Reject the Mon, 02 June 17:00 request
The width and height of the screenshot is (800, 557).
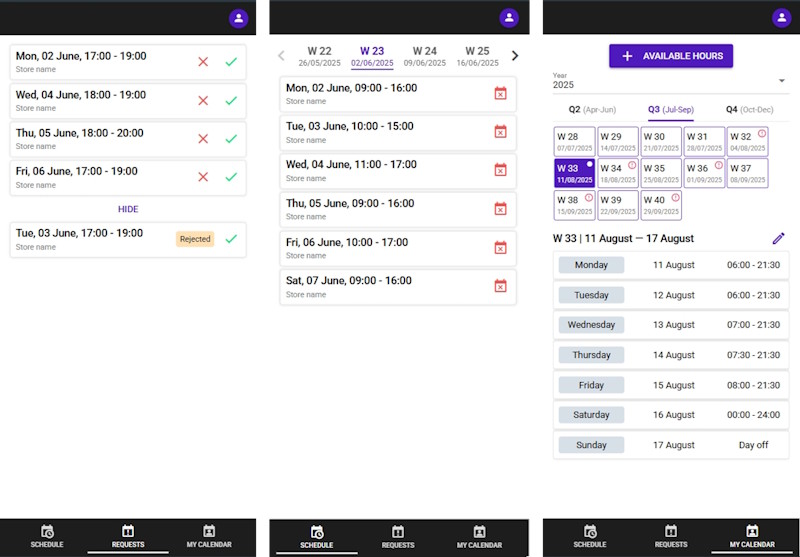203,62
